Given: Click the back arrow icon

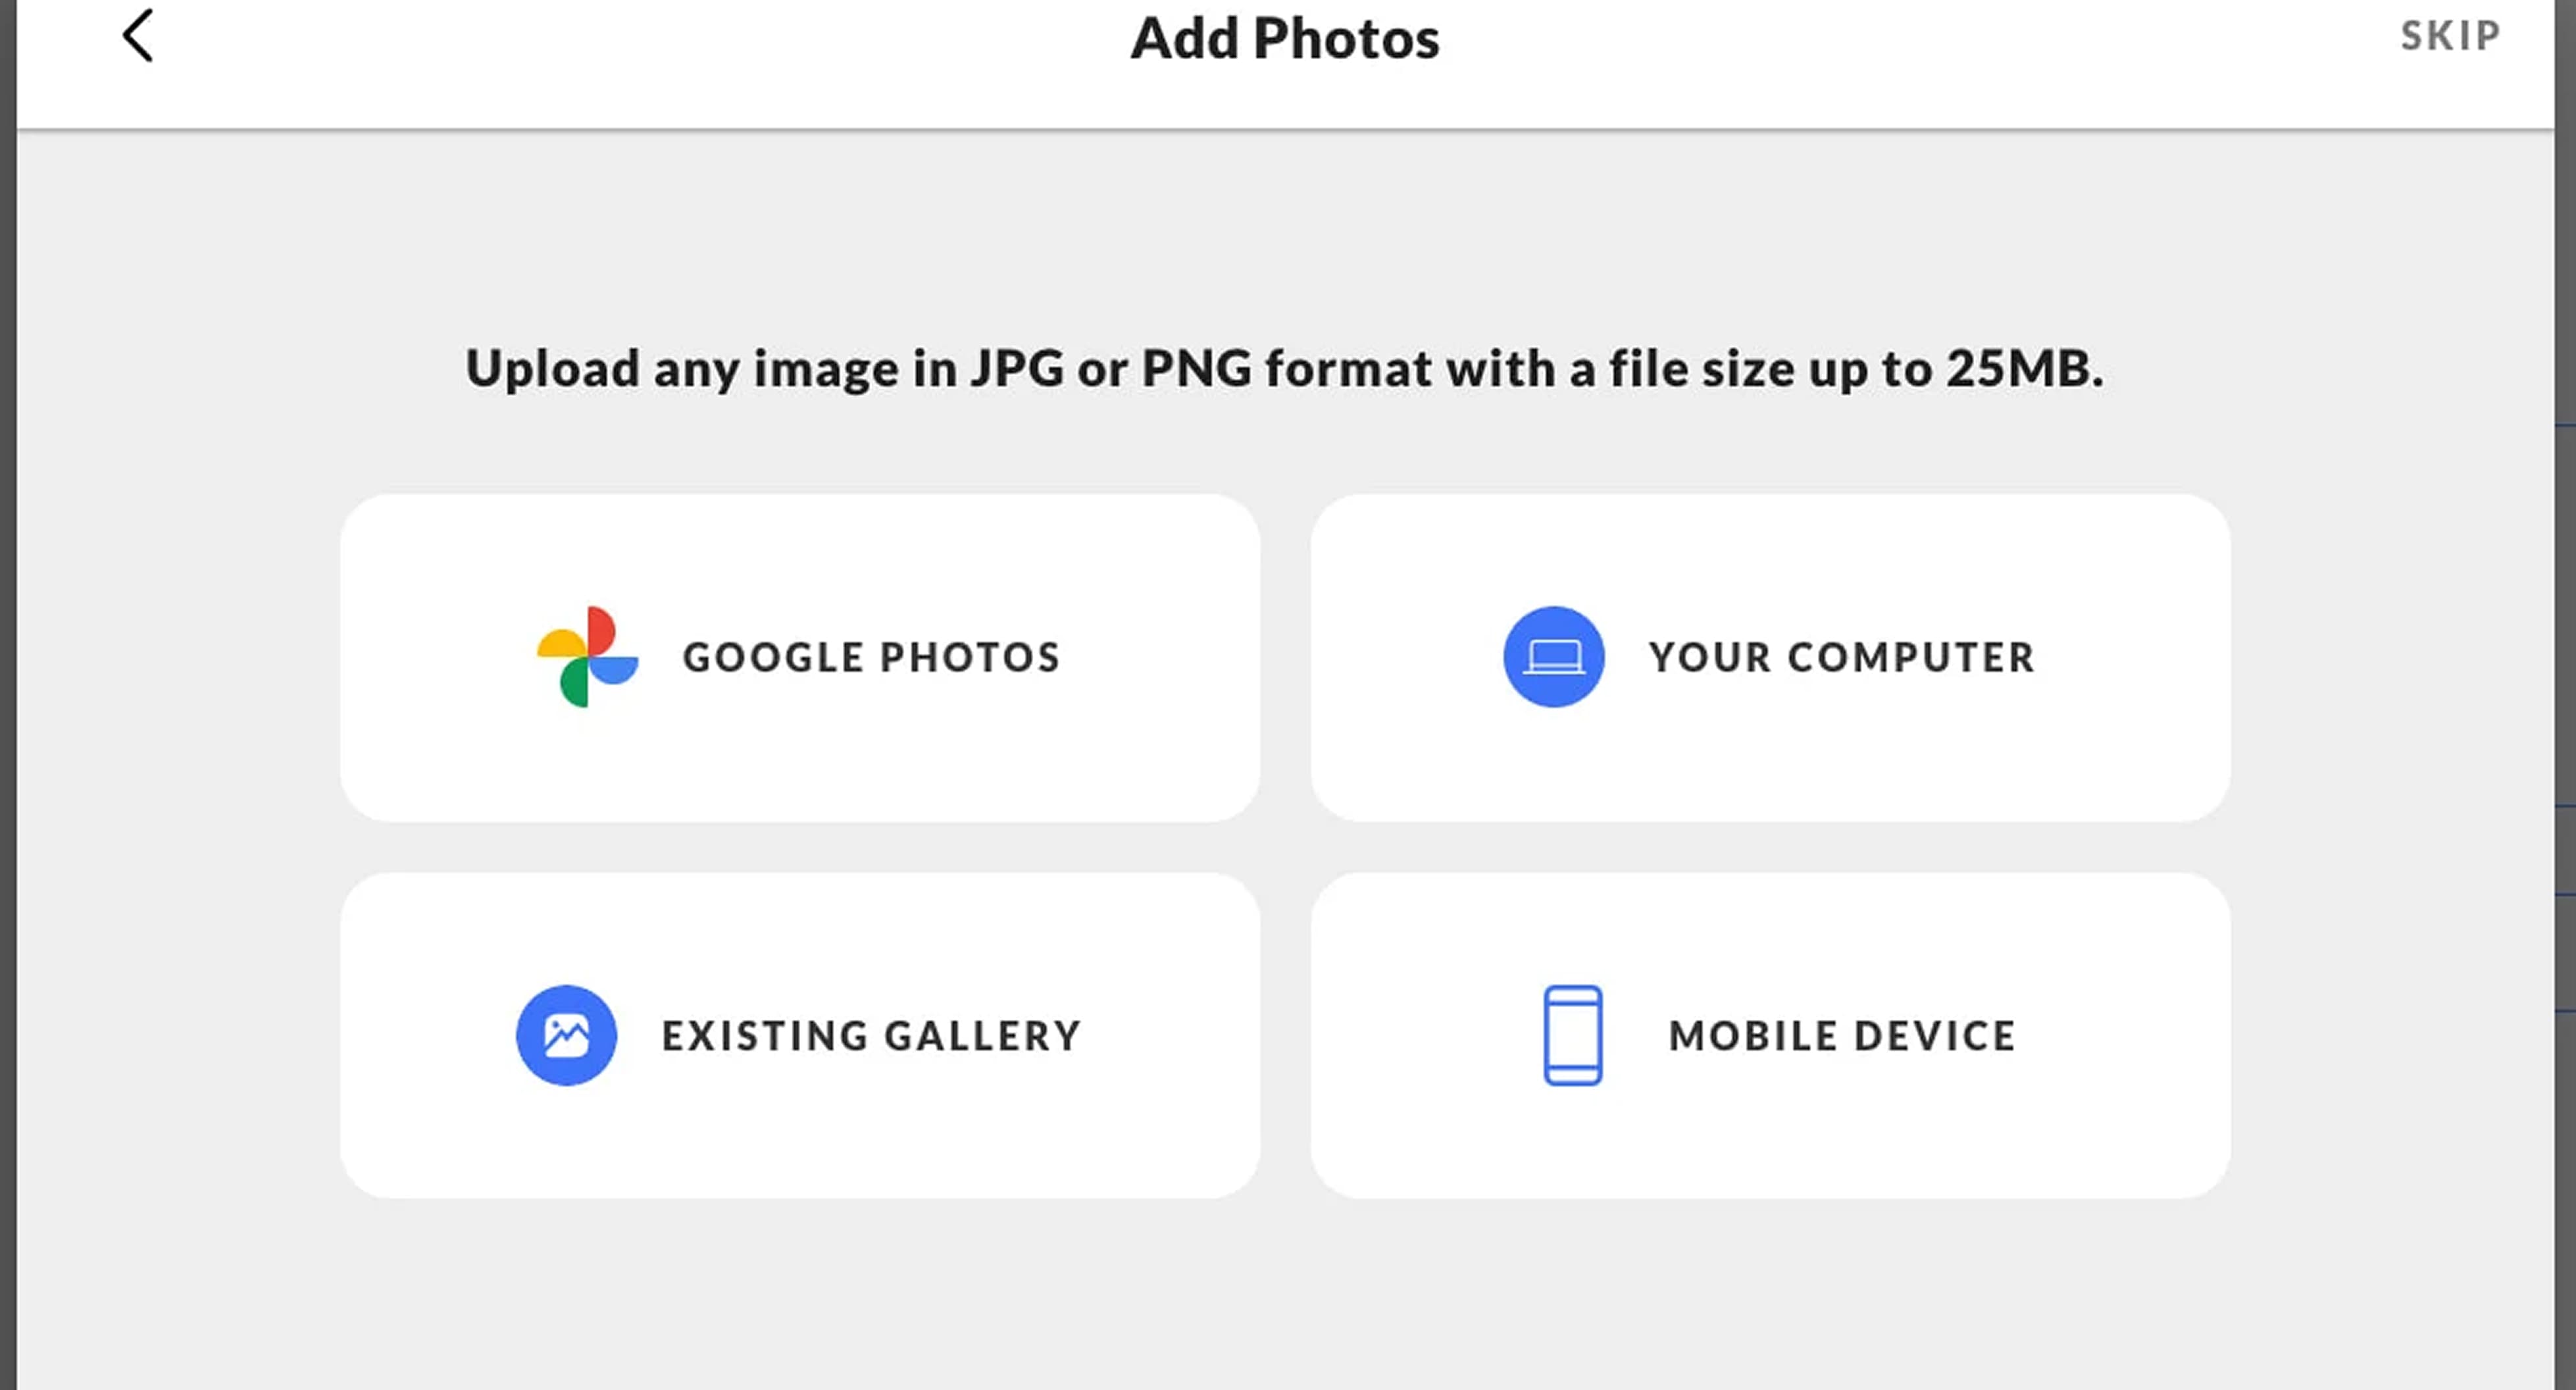Looking at the screenshot, I should (138, 36).
